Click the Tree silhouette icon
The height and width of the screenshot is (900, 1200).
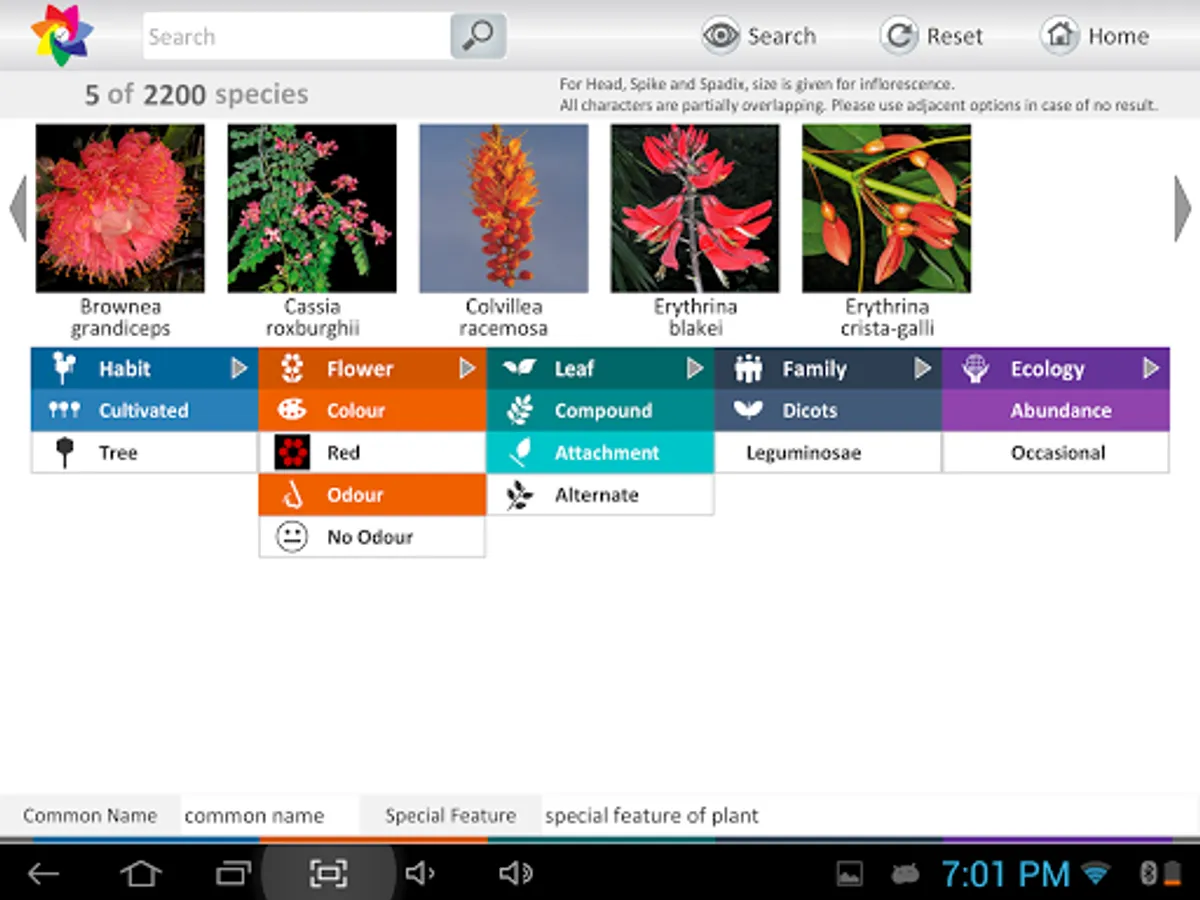65,453
